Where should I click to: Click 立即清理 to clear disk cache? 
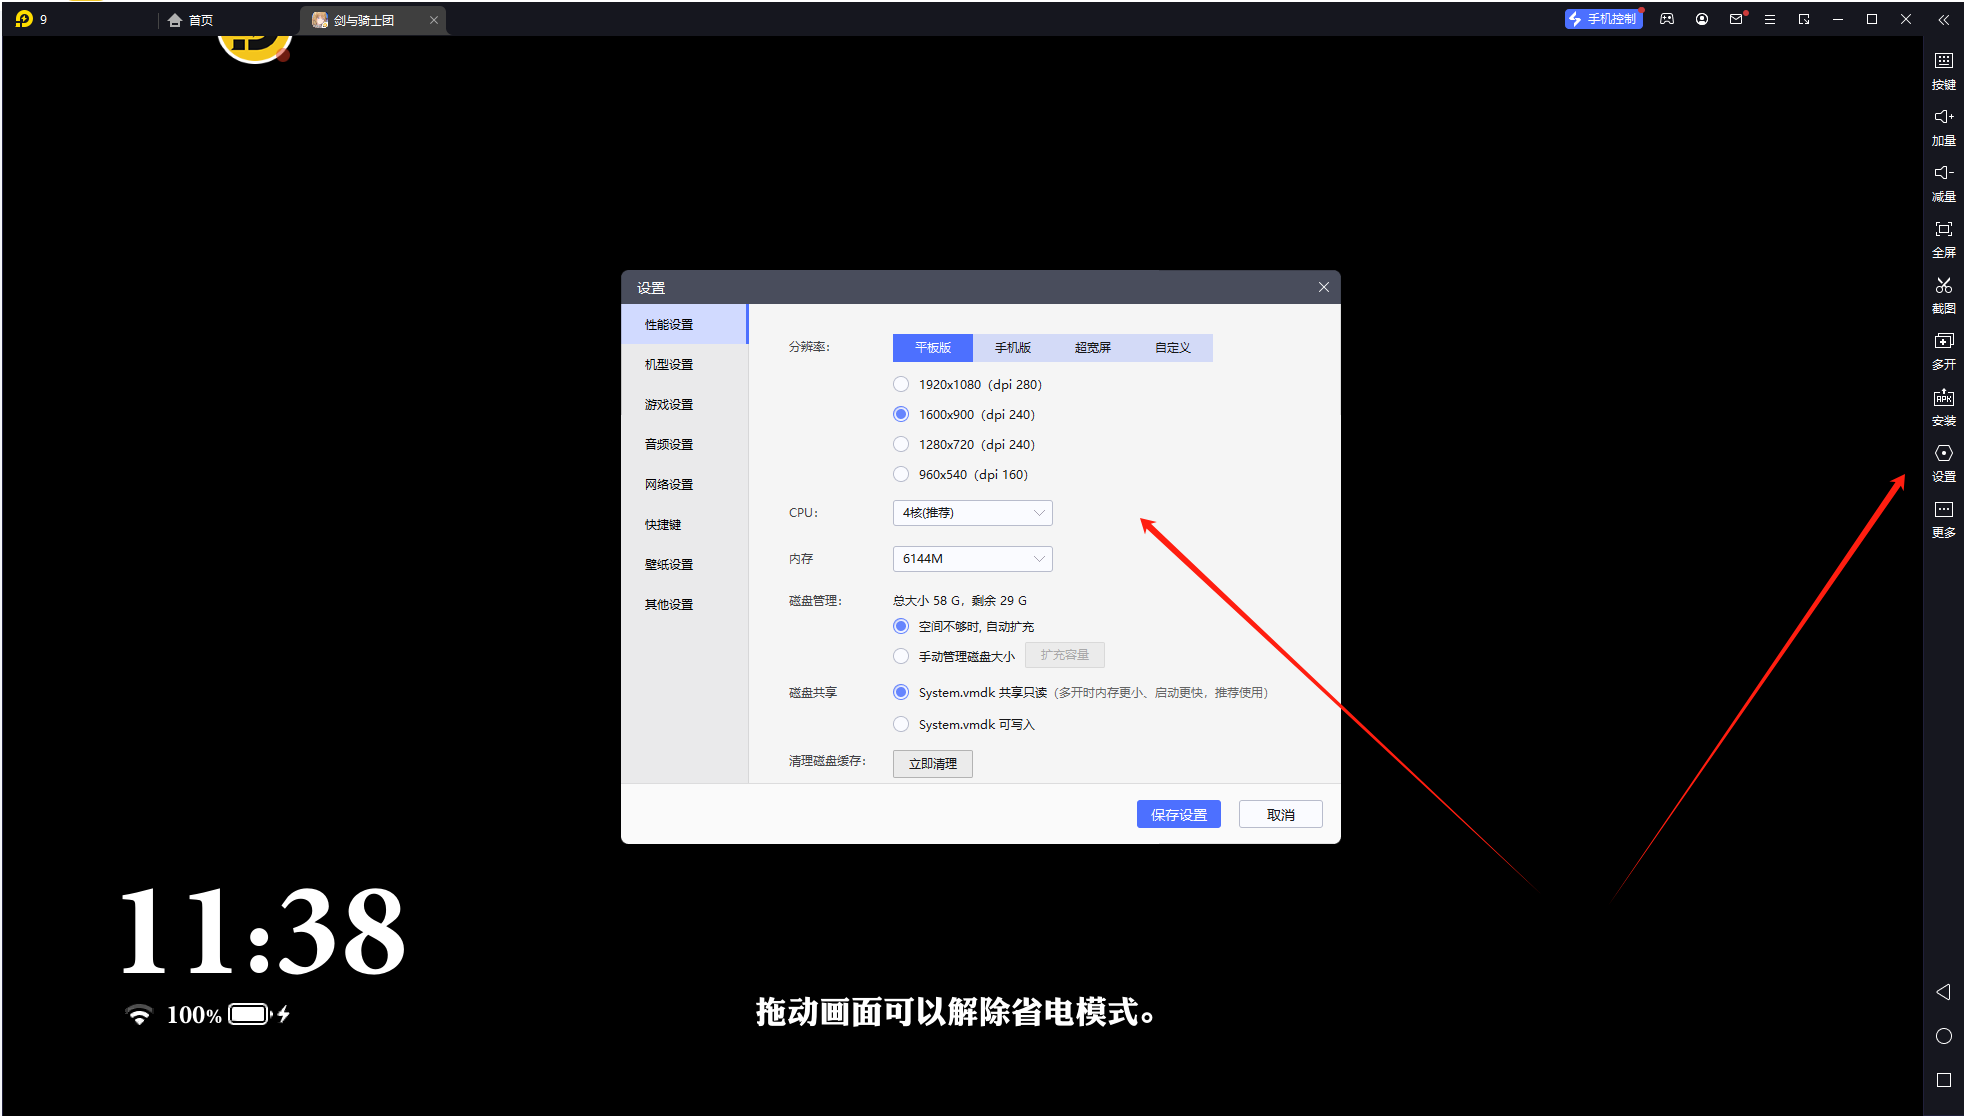(x=932, y=764)
